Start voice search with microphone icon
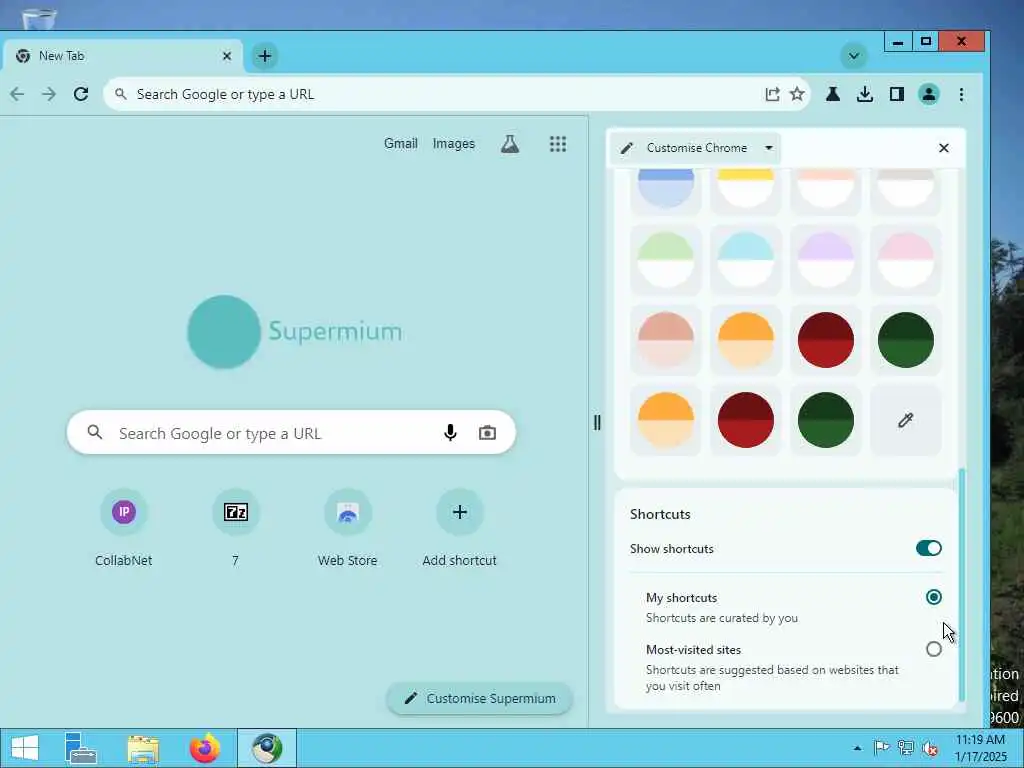Screen dimensions: 1024x768 pos(450,432)
